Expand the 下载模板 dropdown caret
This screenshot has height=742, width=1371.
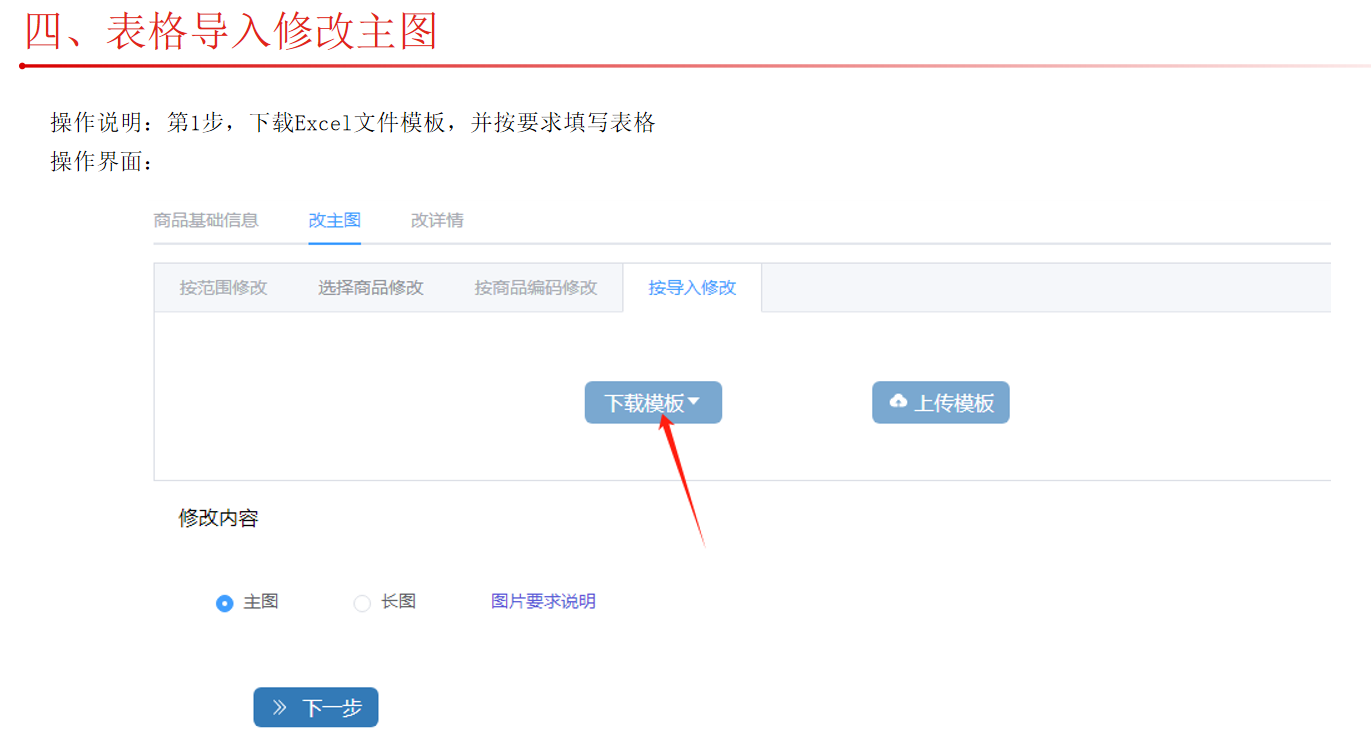(x=695, y=402)
